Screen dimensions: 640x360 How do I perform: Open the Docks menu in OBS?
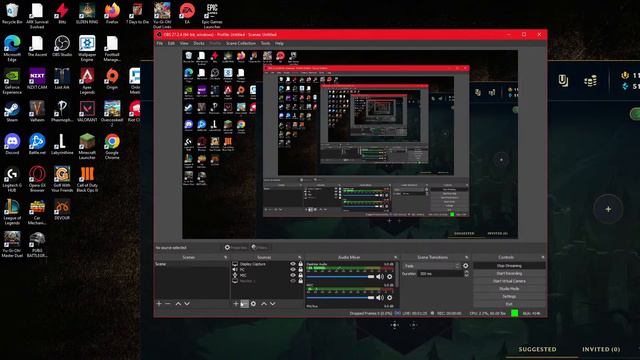pos(199,43)
